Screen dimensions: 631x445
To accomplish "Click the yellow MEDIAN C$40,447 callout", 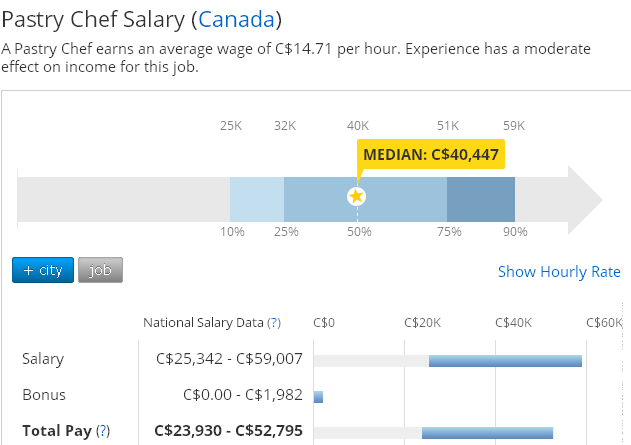I will pos(430,155).
